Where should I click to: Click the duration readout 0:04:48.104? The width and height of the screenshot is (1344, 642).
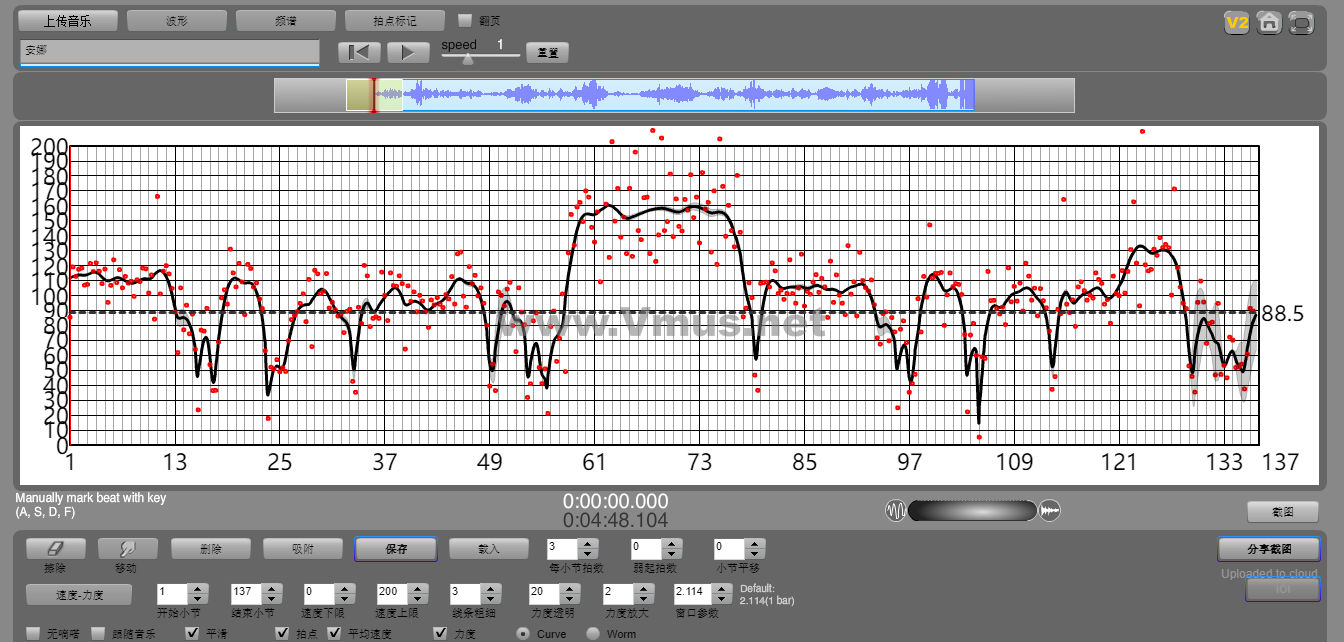(615, 520)
